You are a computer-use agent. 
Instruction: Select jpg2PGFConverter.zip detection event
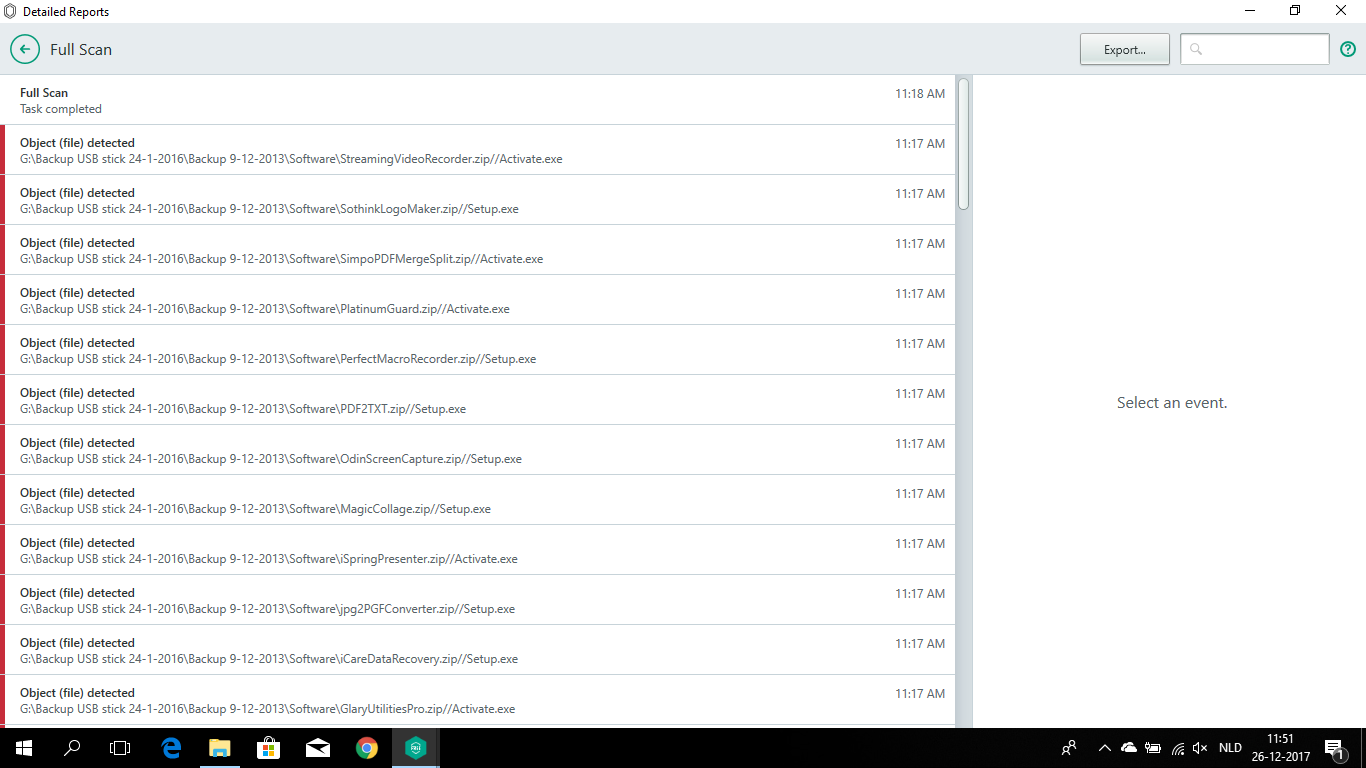(x=478, y=600)
